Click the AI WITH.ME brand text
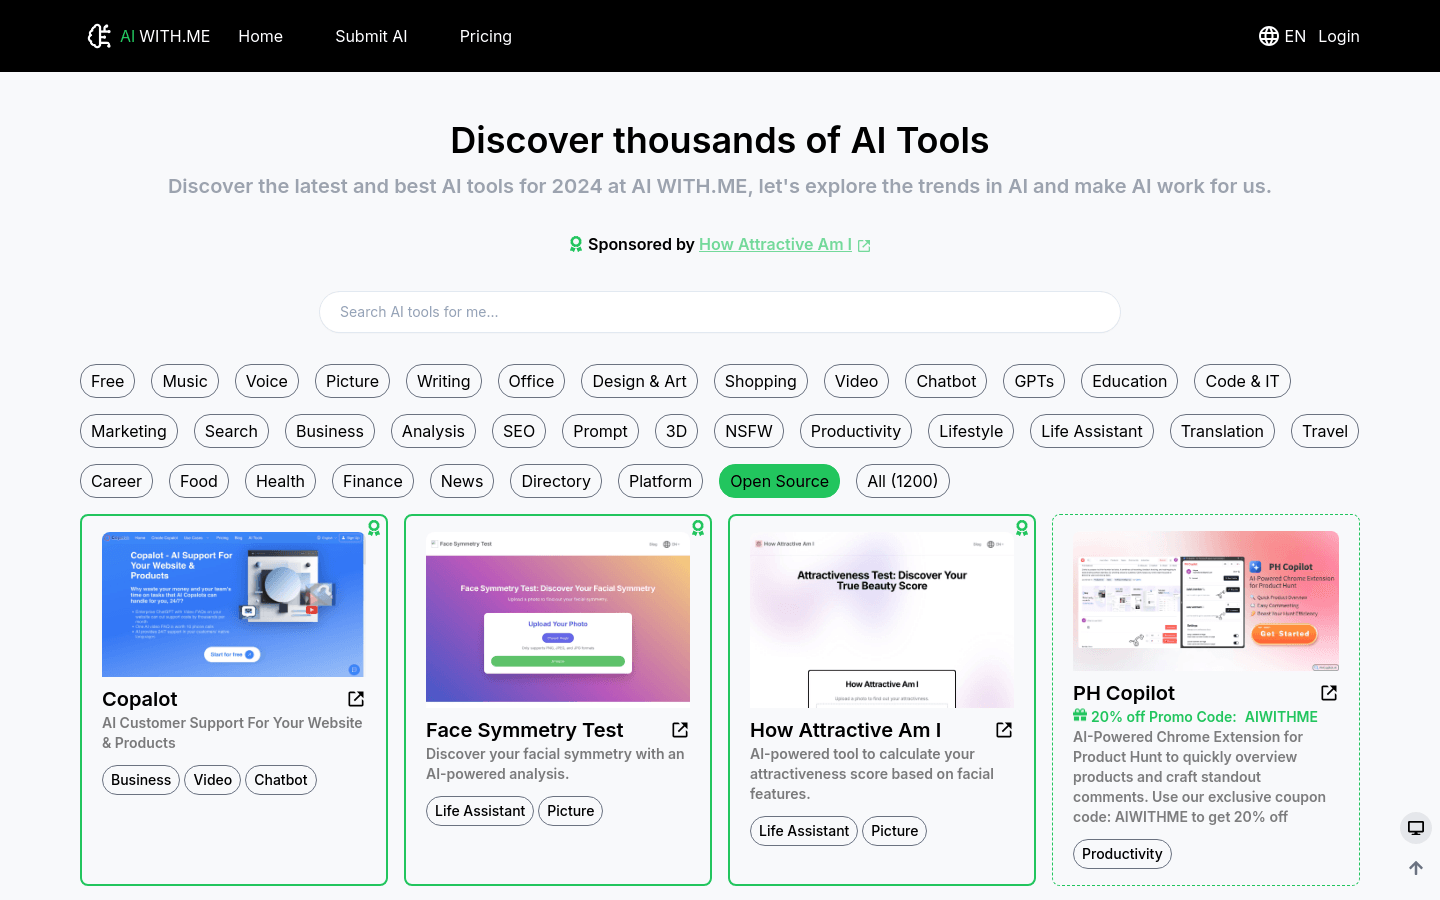Viewport: 1440px width, 900px height. point(165,36)
